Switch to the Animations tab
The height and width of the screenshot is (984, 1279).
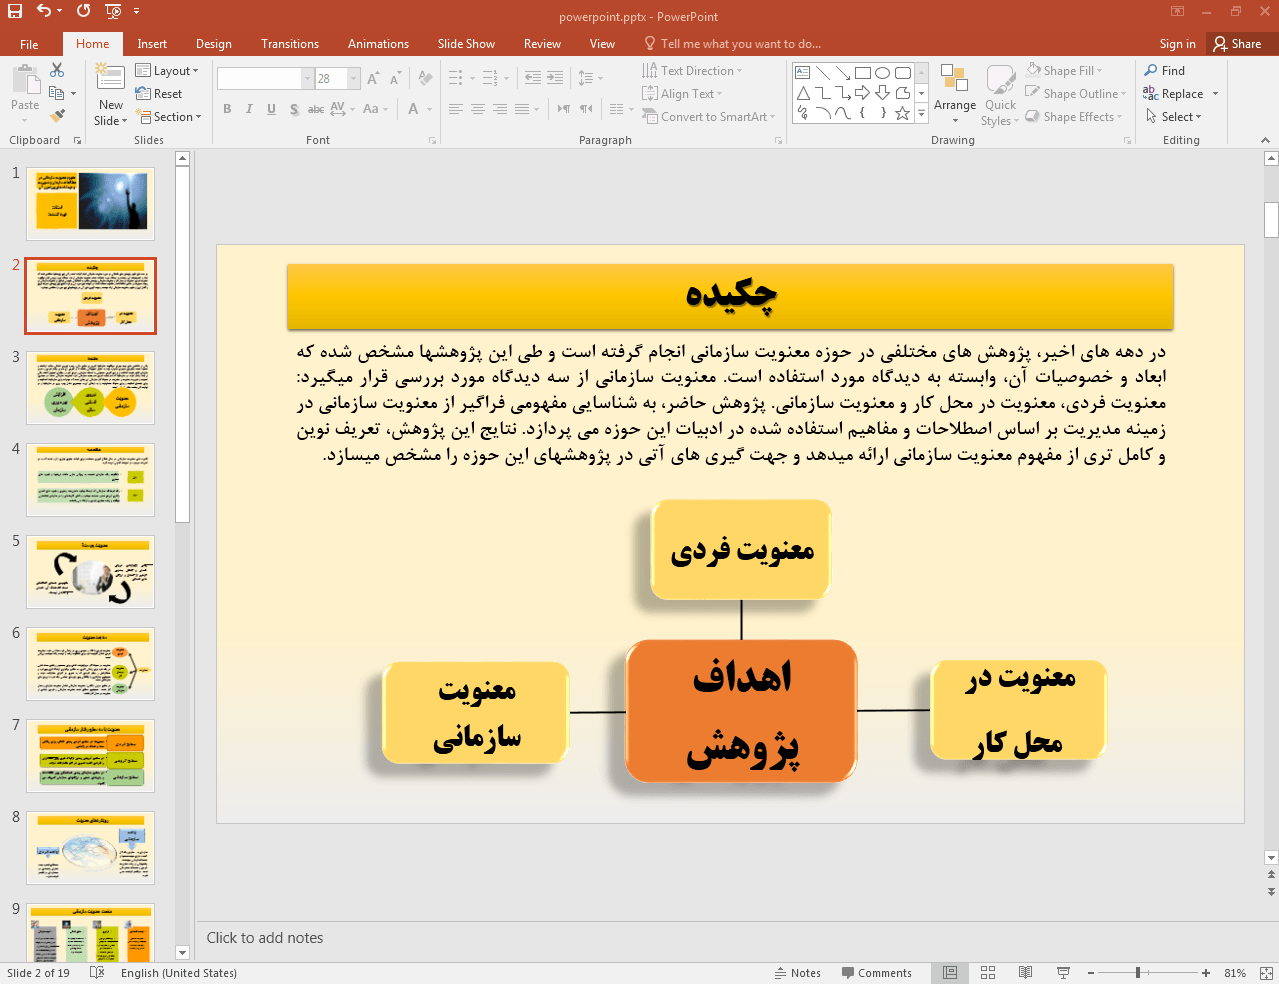[378, 44]
